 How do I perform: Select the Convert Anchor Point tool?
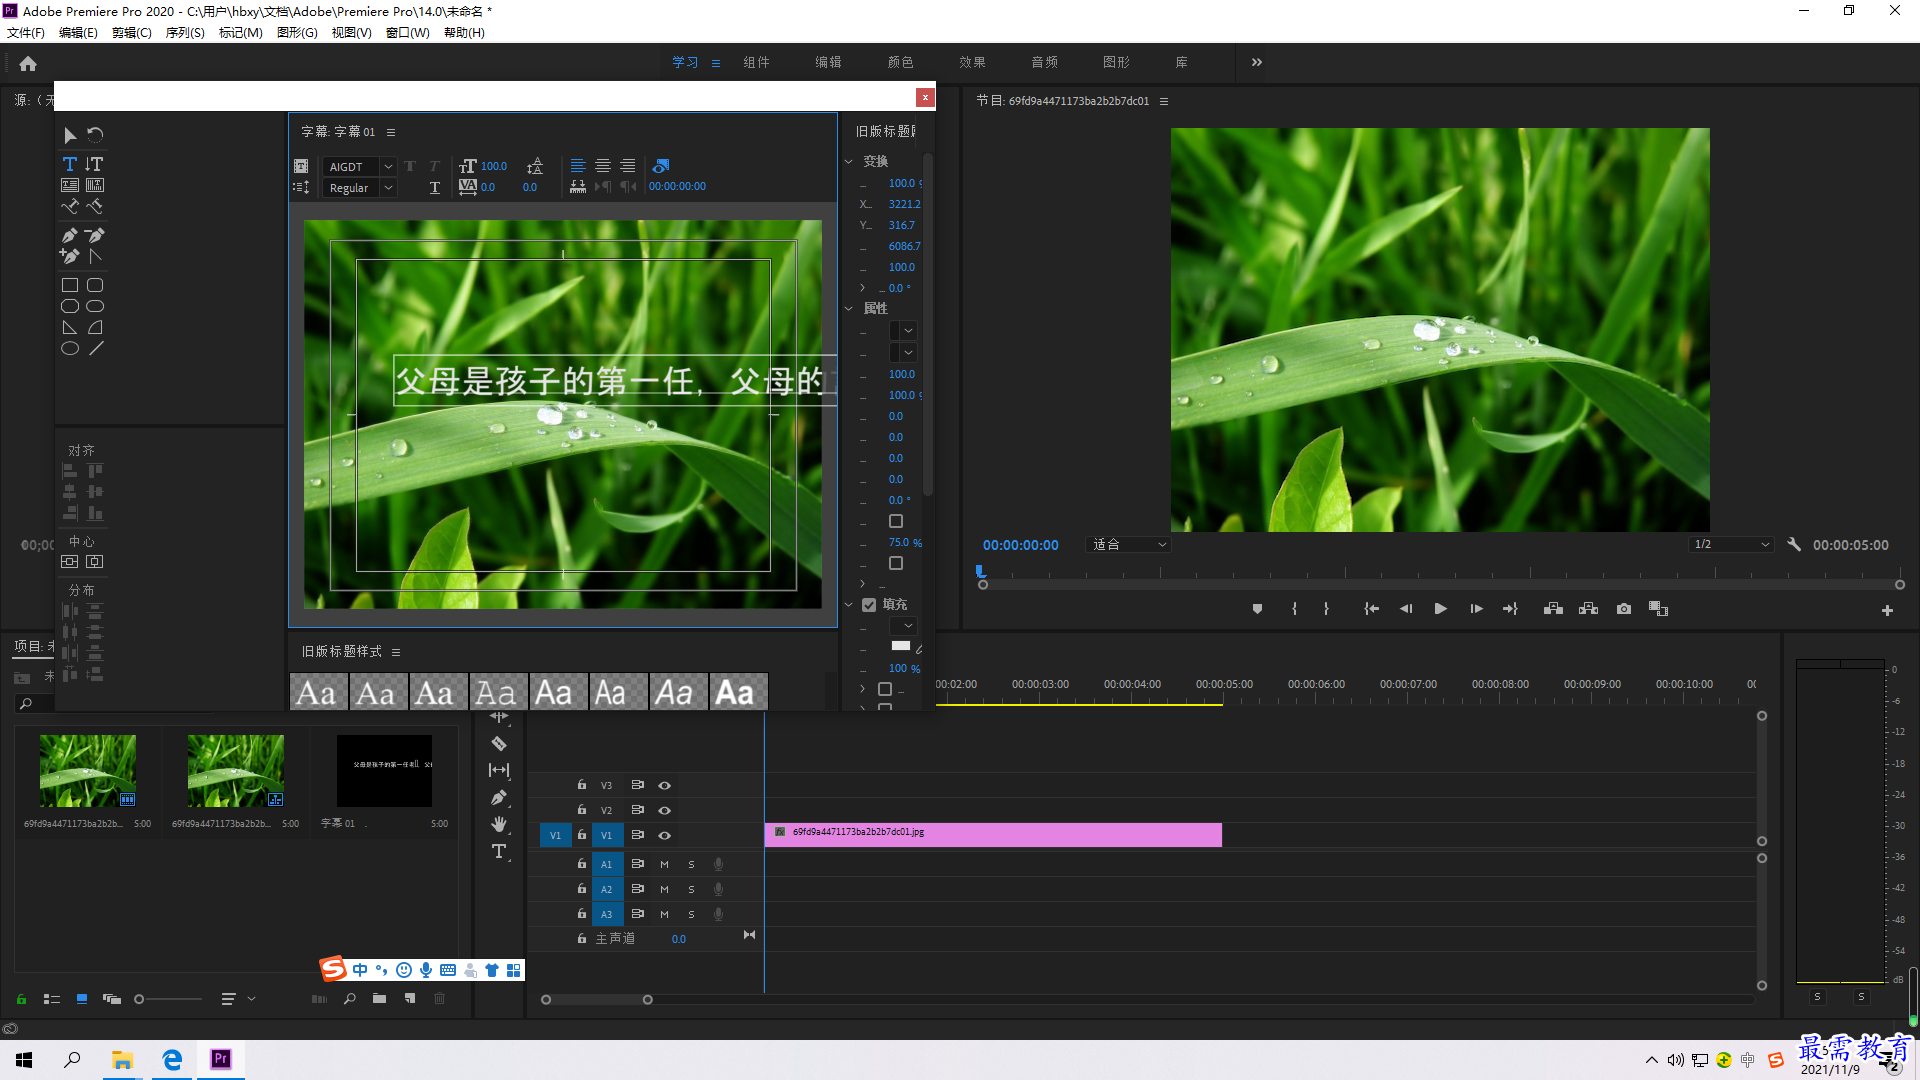95,256
